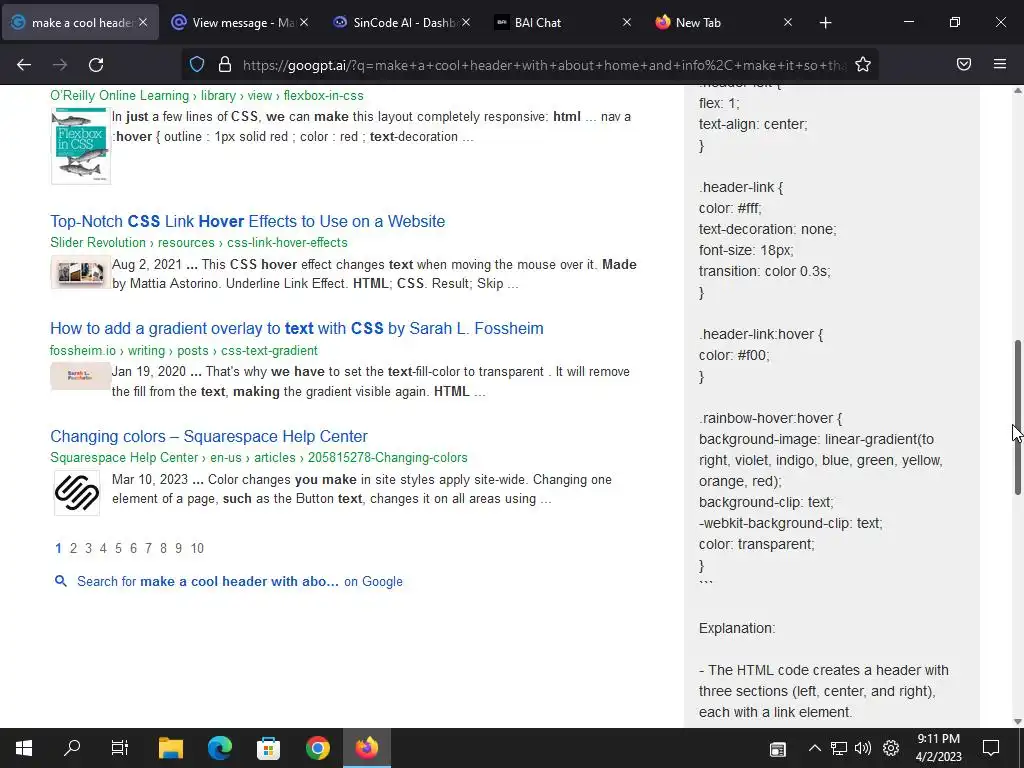Switch to View message tab
Image resolution: width=1024 pixels, height=768 pixels.
tap(240, 23)
